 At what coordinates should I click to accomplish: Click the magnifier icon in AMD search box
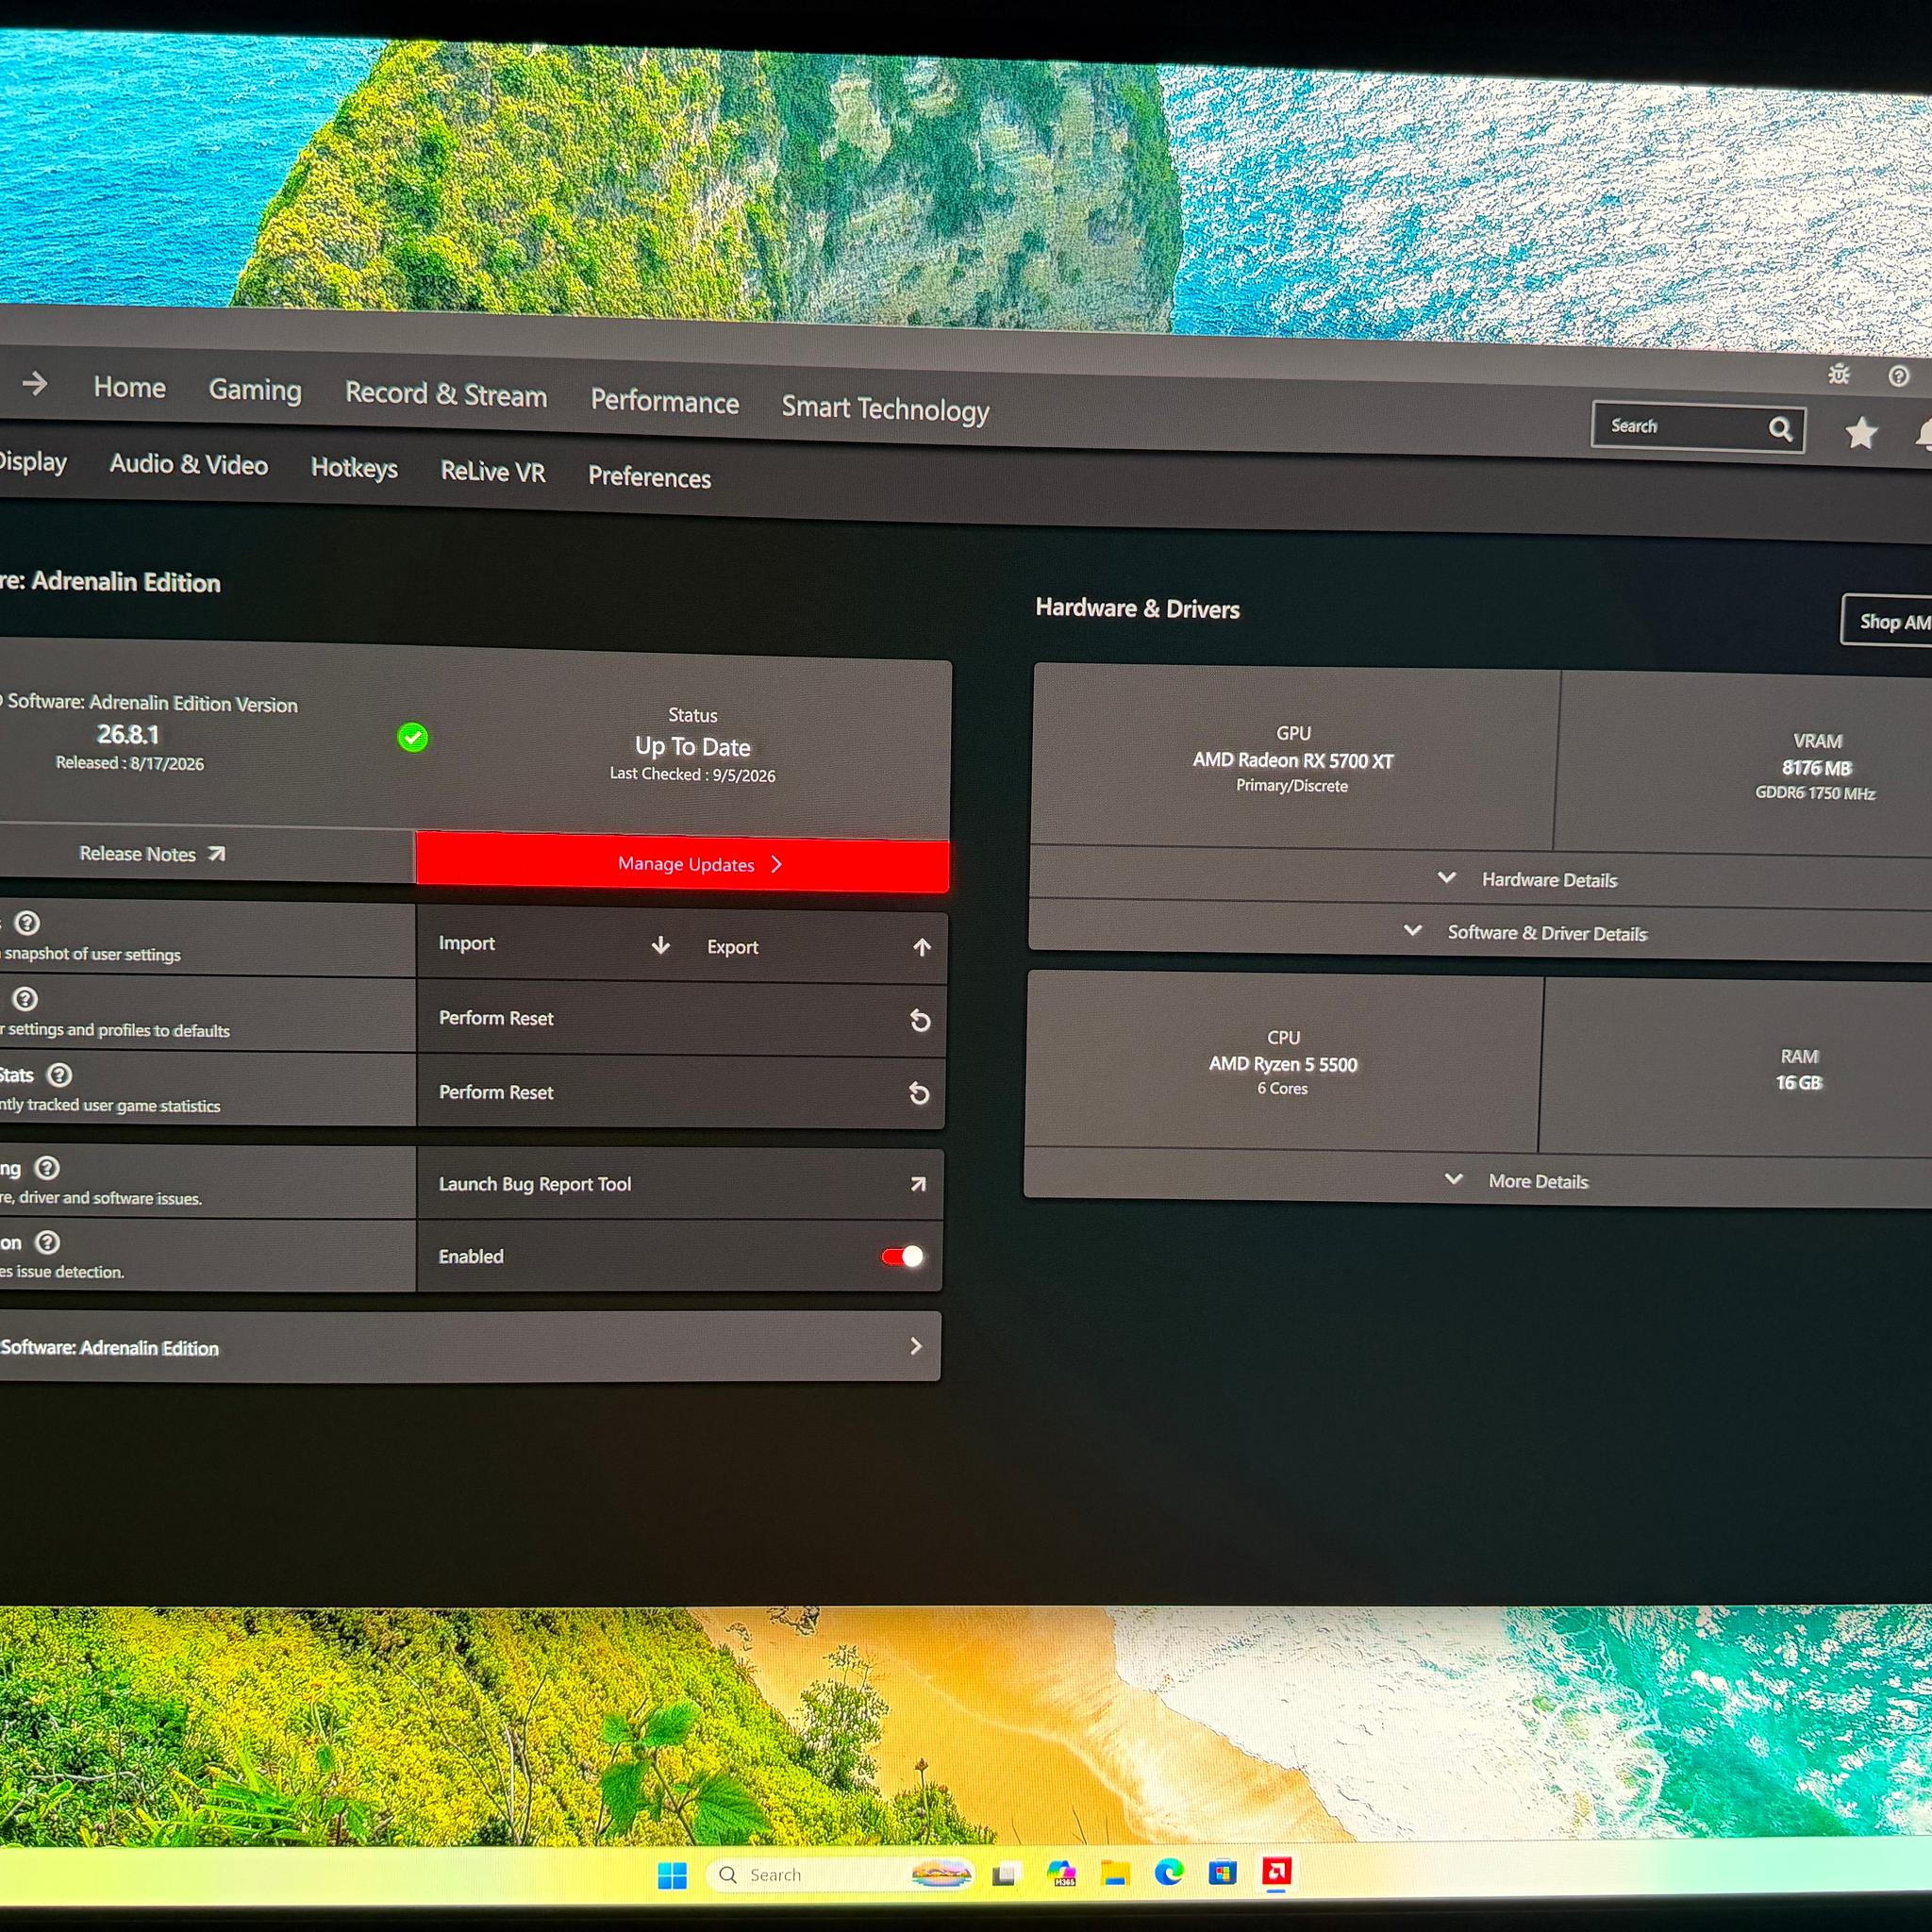click(x=1780, y=429)
